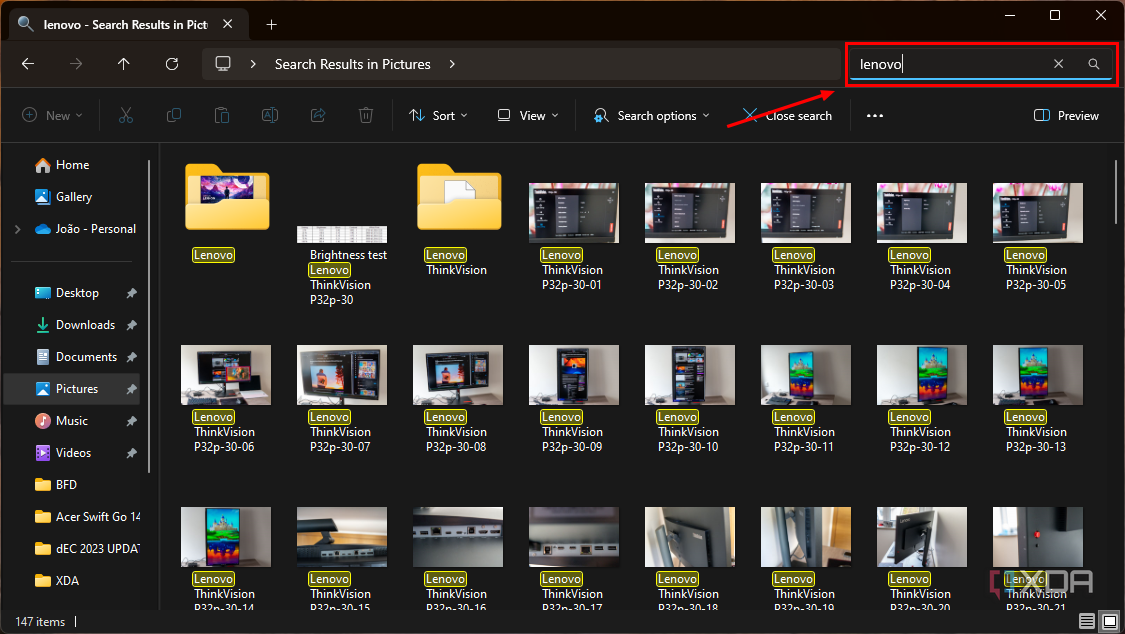
Task: Select the Rename icon
Action: (x=269, y=115)
